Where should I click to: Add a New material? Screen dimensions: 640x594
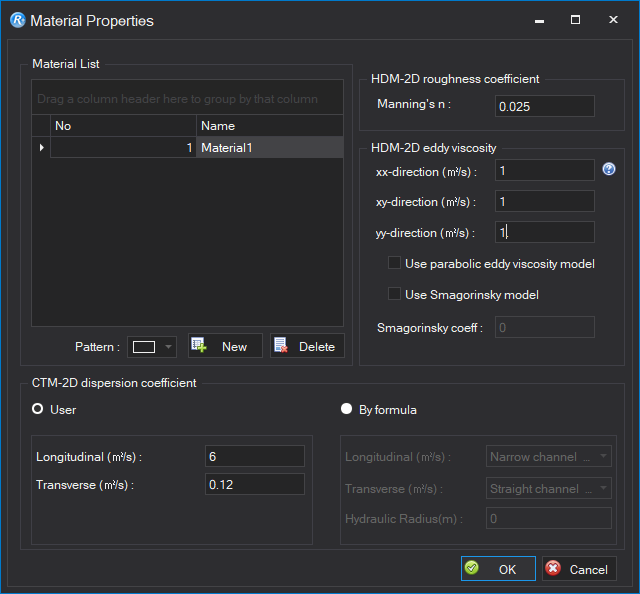(225, 346)
